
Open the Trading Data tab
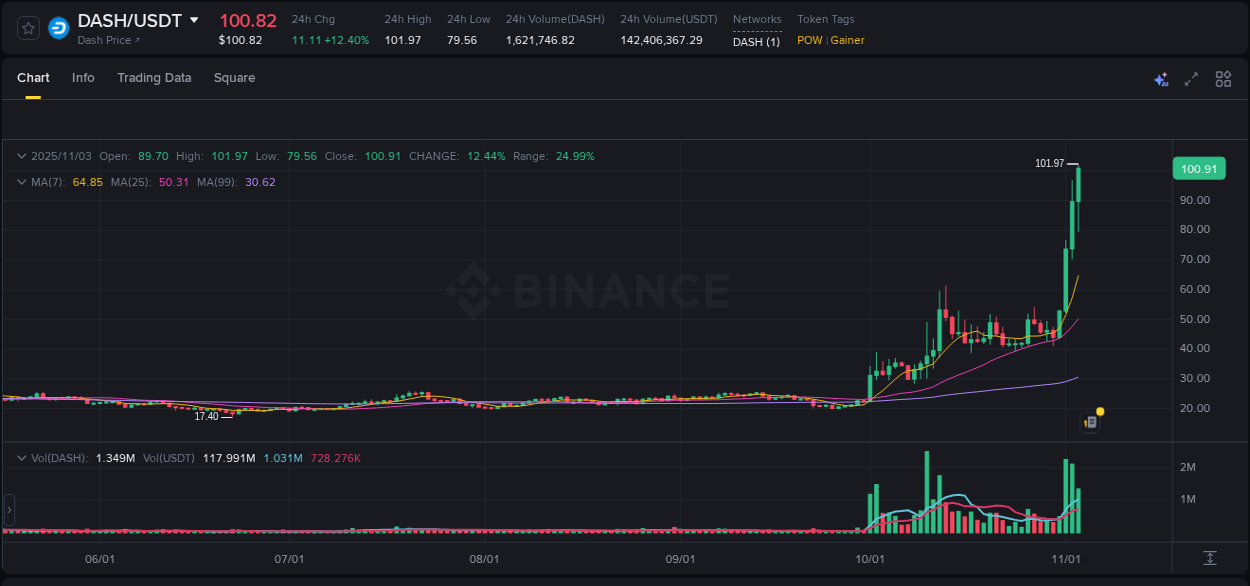(x=154, y=77)
